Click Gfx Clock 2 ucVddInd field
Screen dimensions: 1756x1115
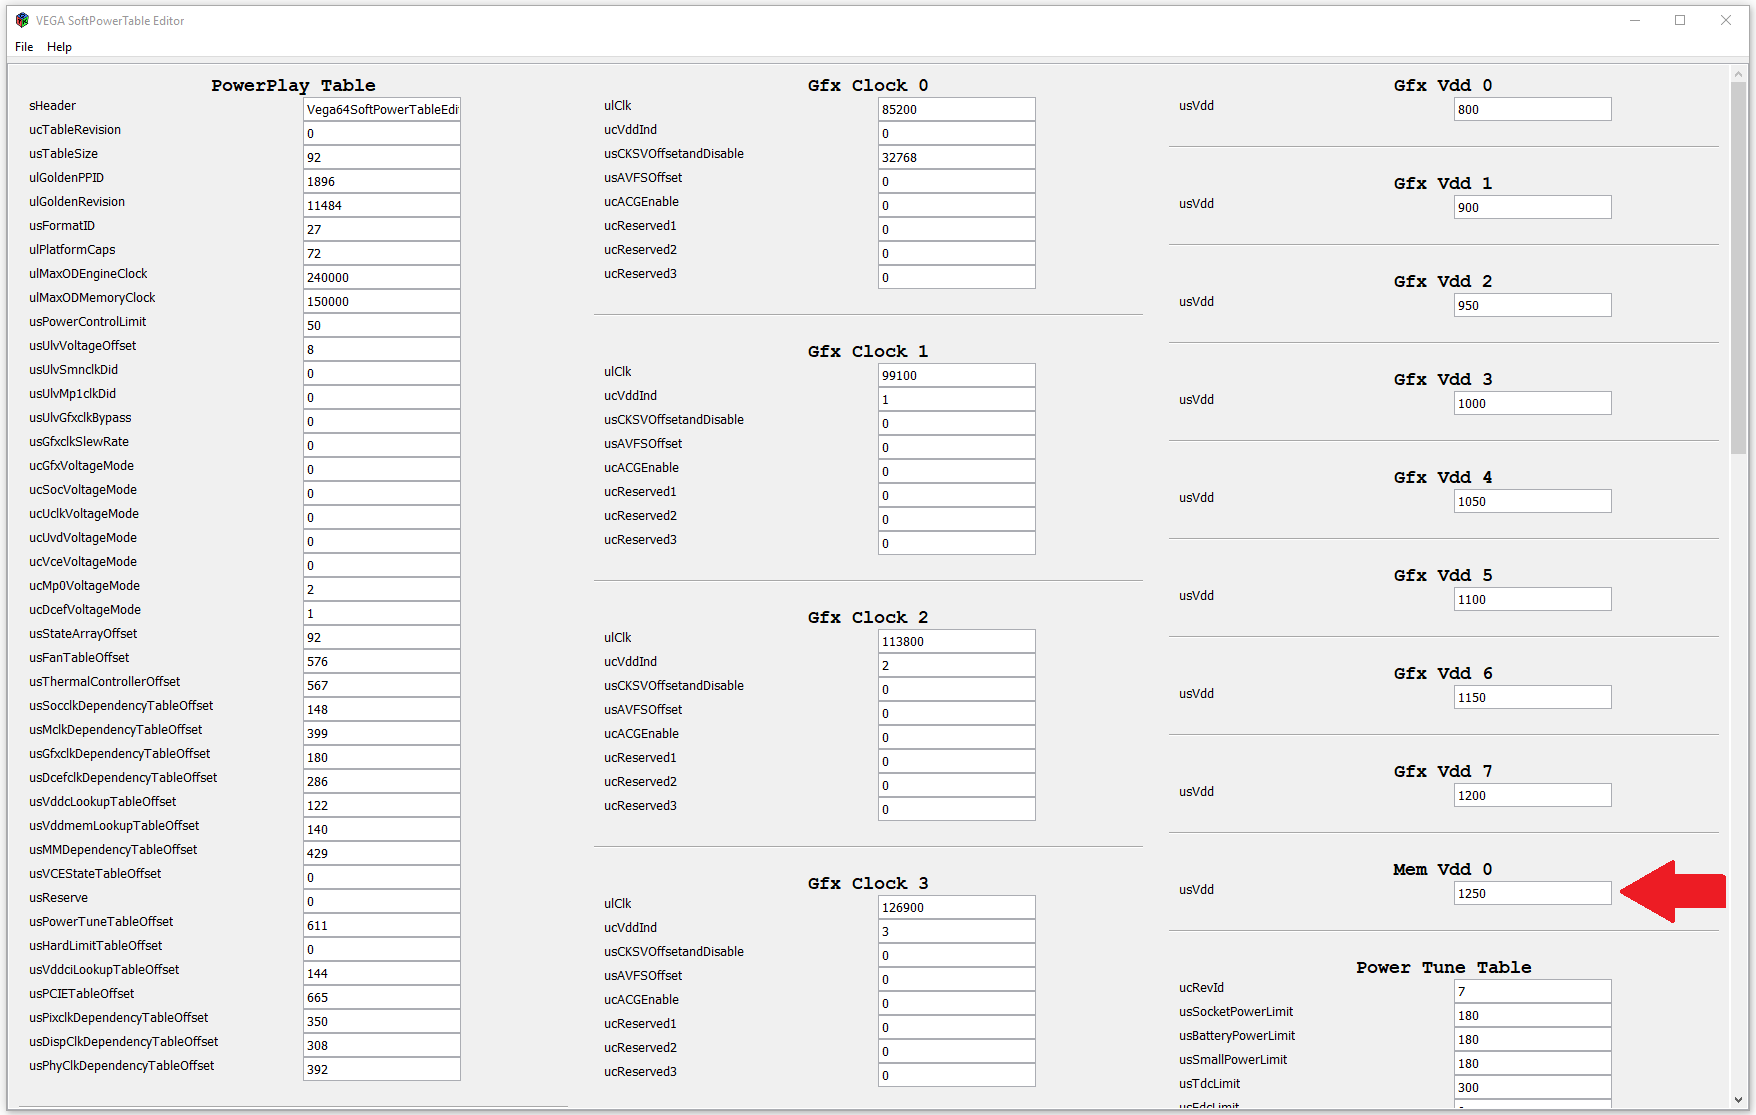pos(957,665)
